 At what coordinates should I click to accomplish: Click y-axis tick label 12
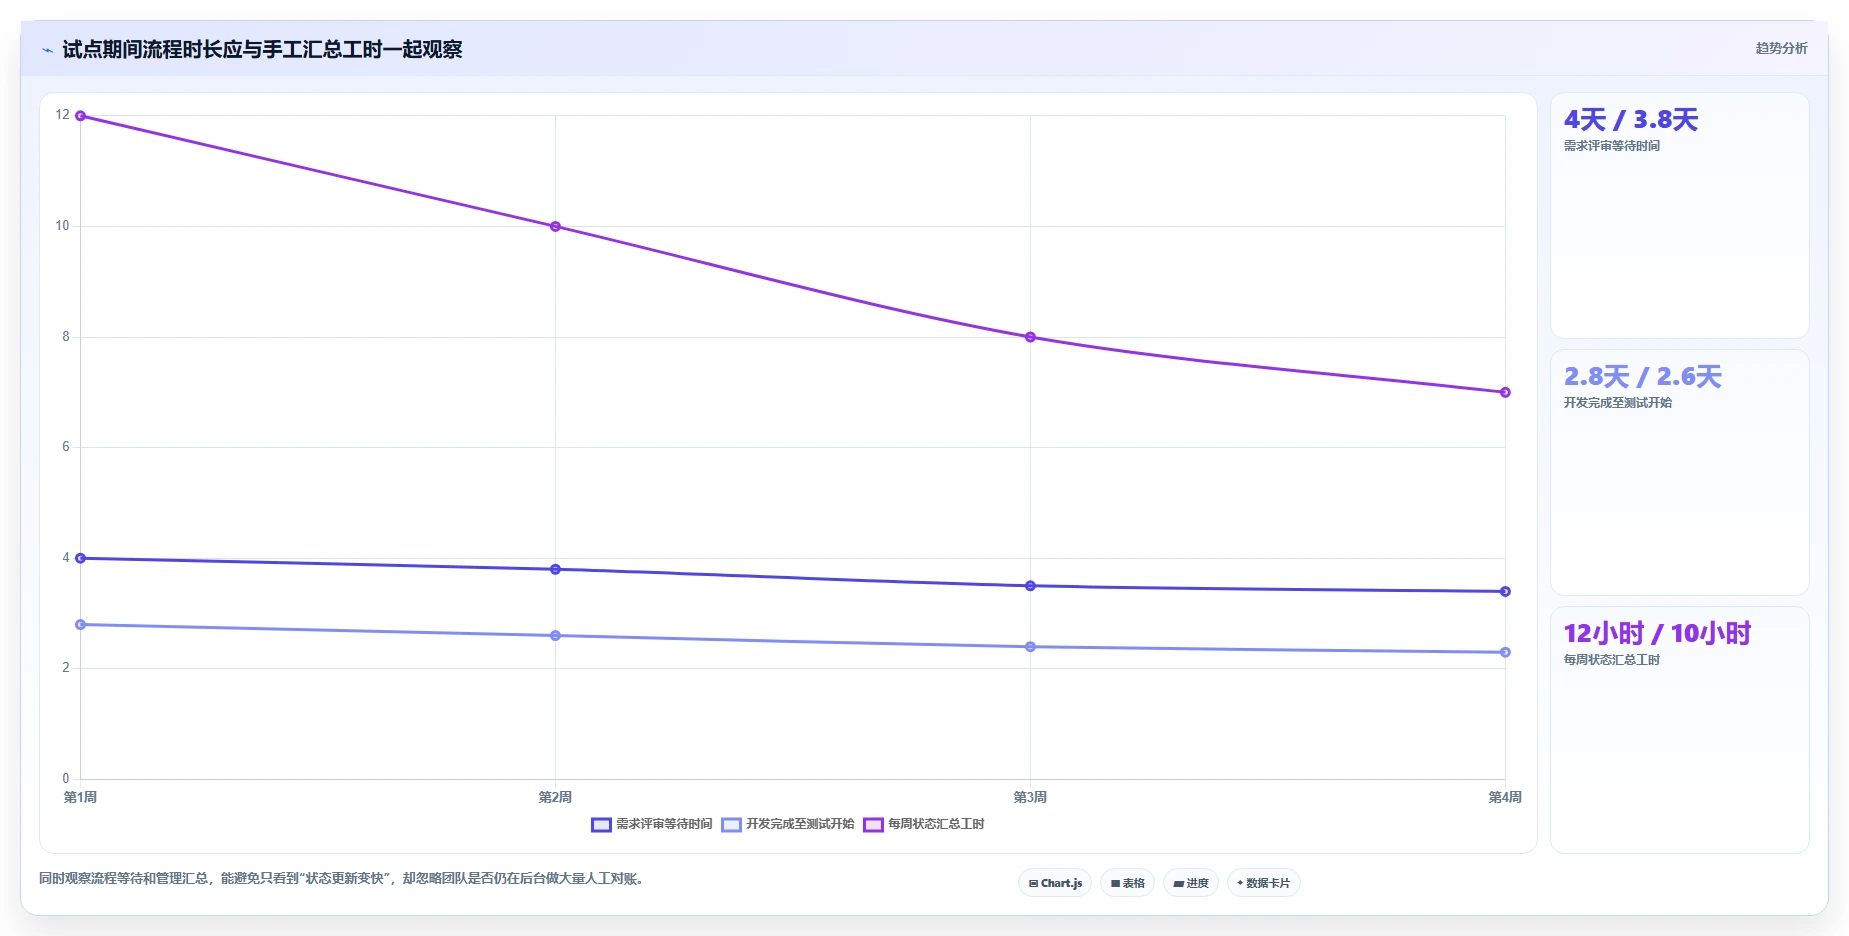coord(62,115)
